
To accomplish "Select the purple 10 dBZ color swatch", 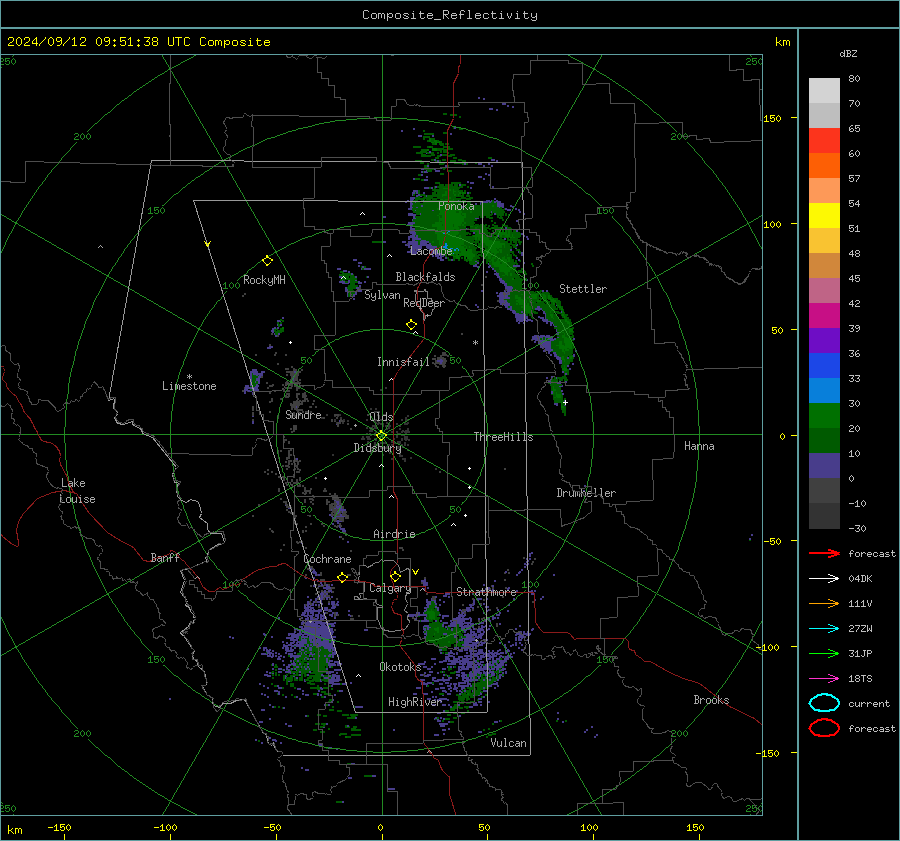I will click(824, 465).
